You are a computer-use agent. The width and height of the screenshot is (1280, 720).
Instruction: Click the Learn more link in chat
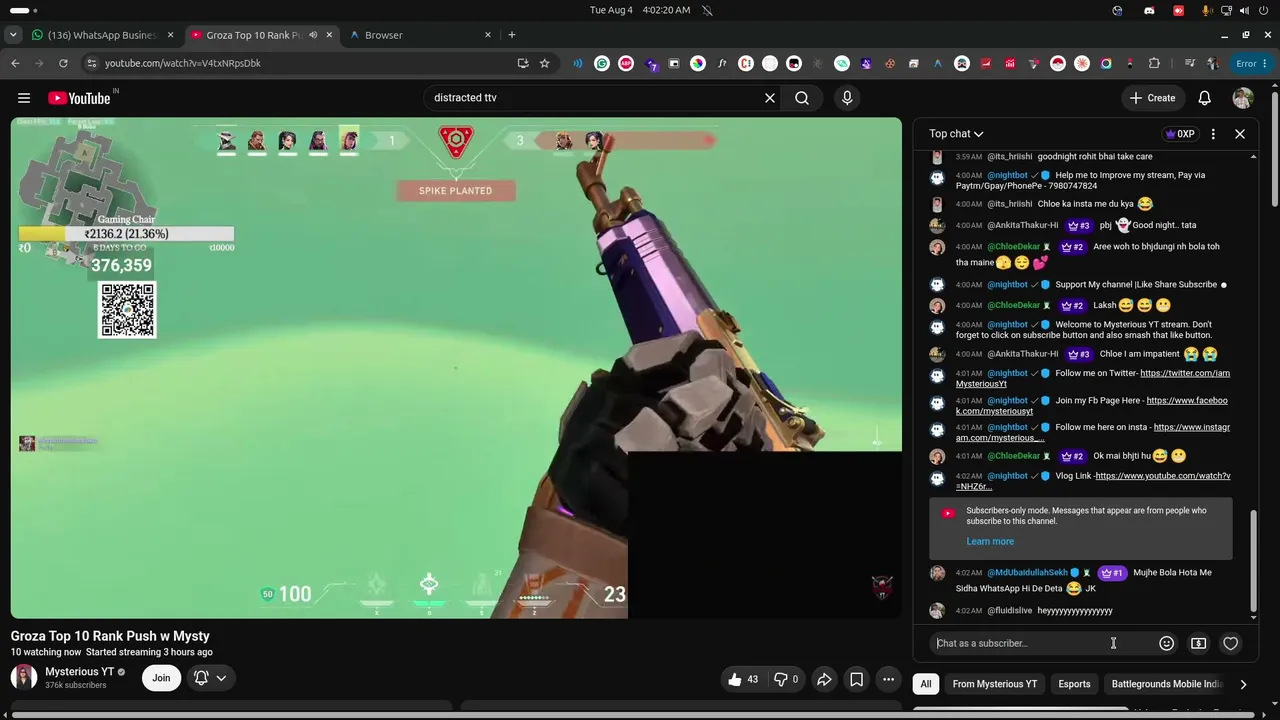pyautogui.click(x=990, y=542)
